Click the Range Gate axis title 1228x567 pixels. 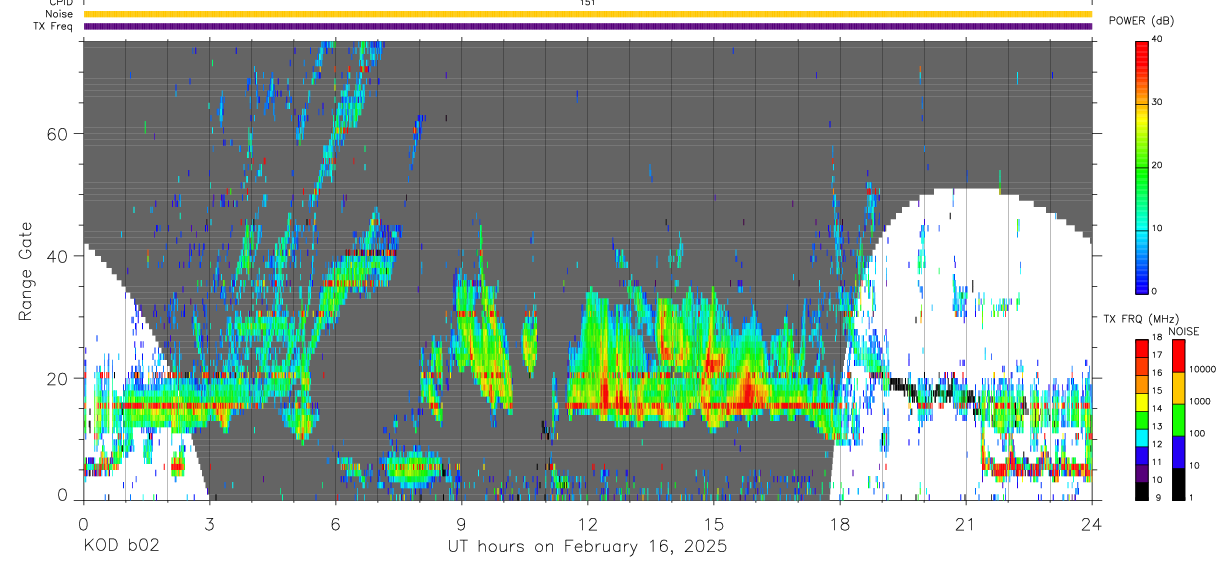(26, 270)
